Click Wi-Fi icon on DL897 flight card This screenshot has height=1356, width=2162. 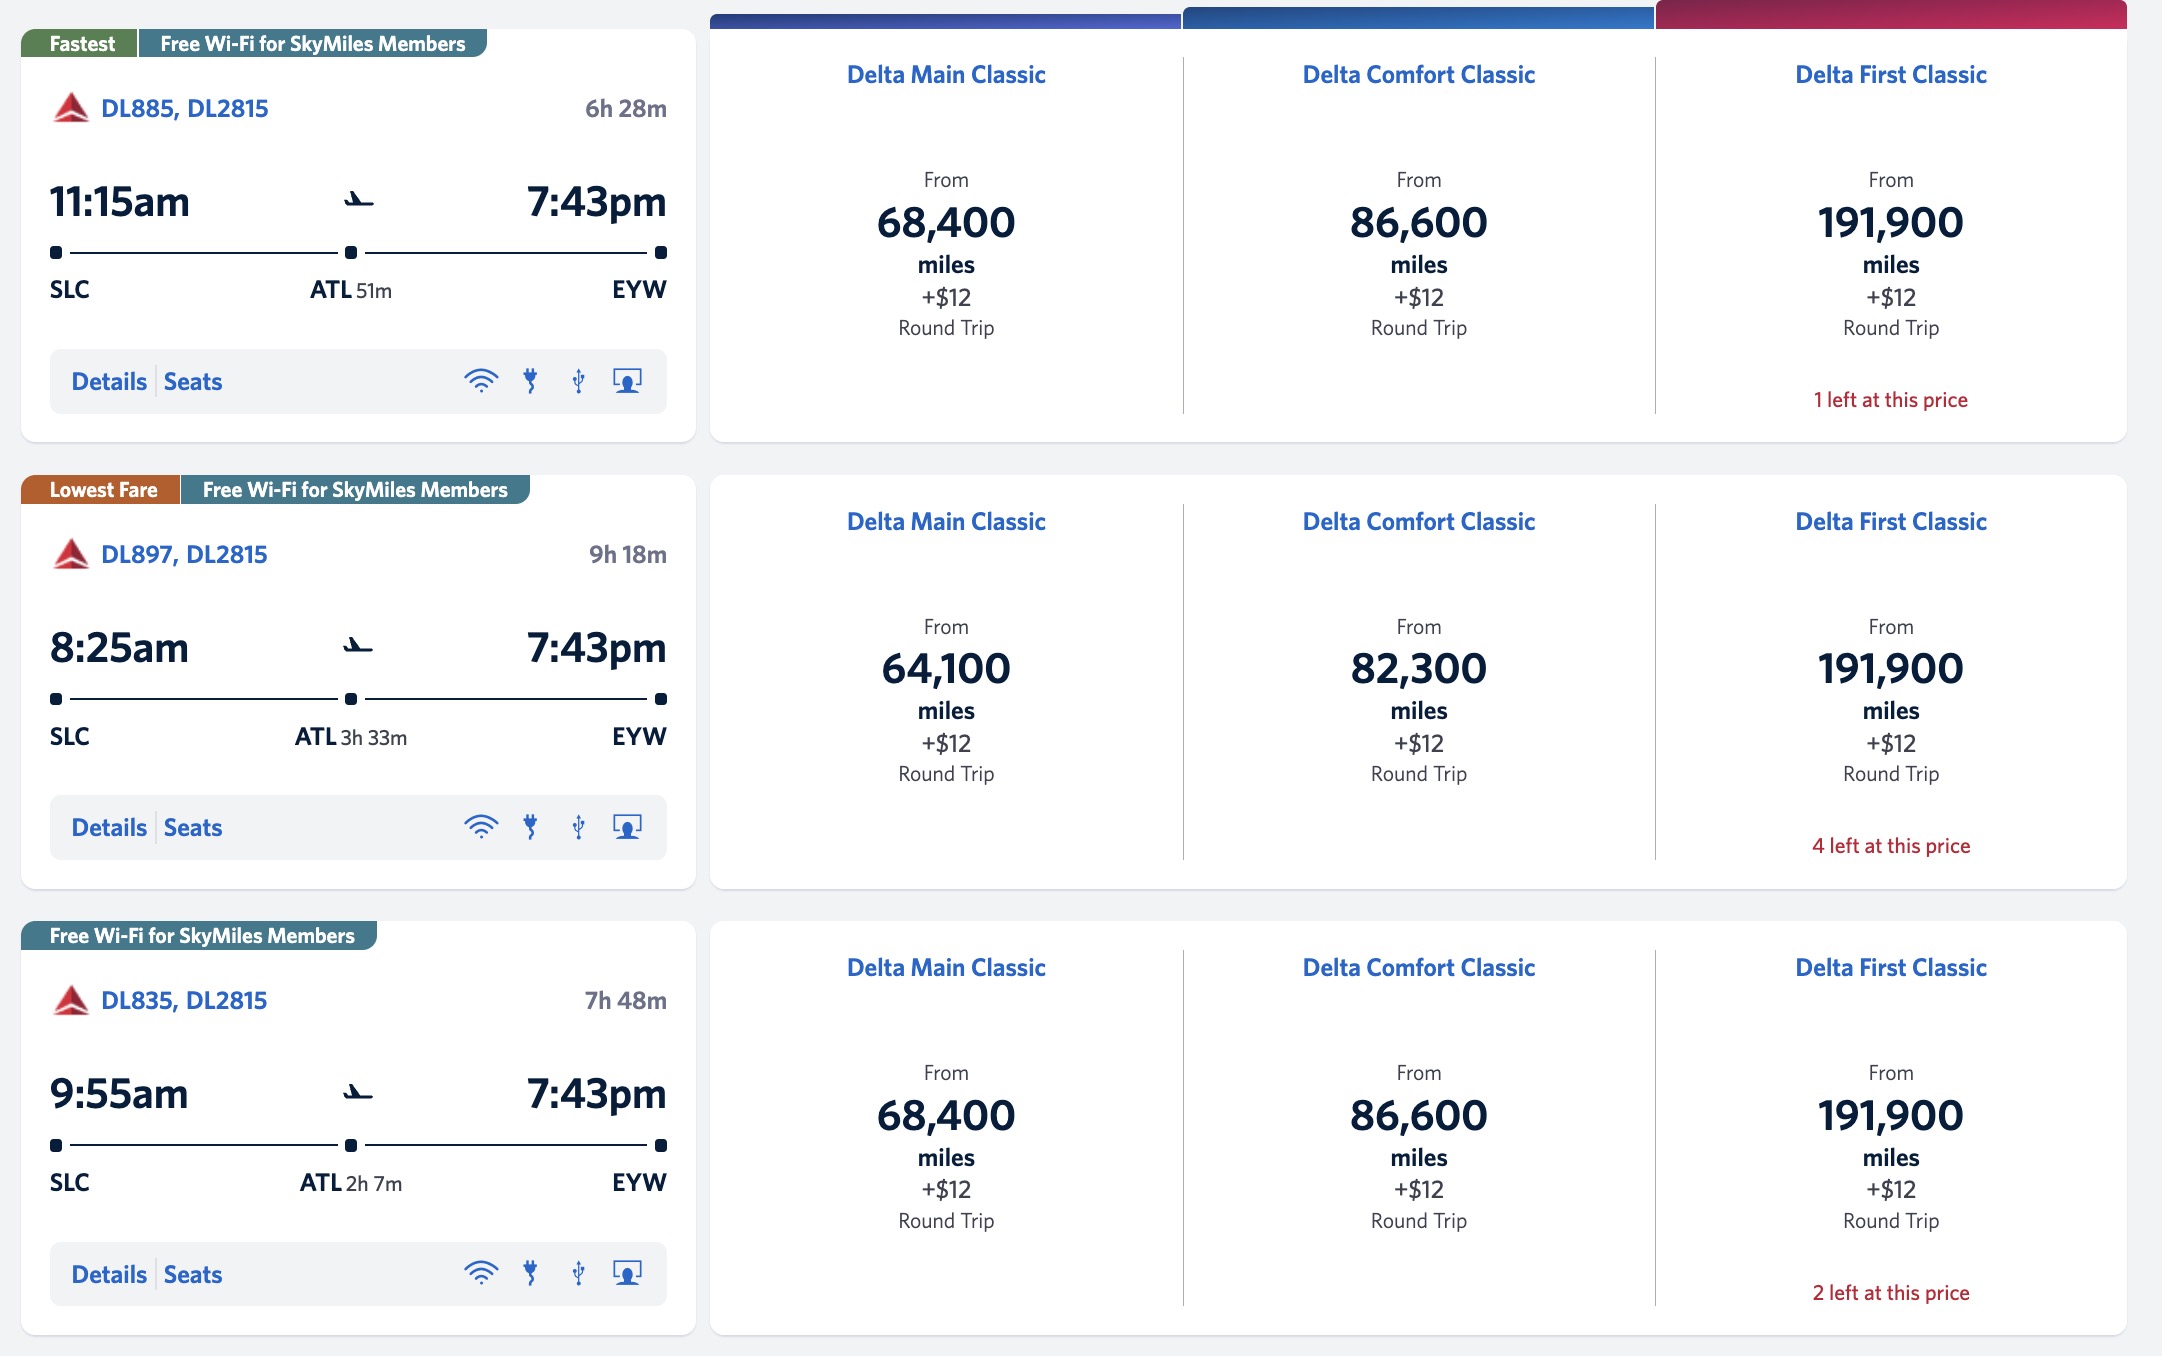(481, 827)
